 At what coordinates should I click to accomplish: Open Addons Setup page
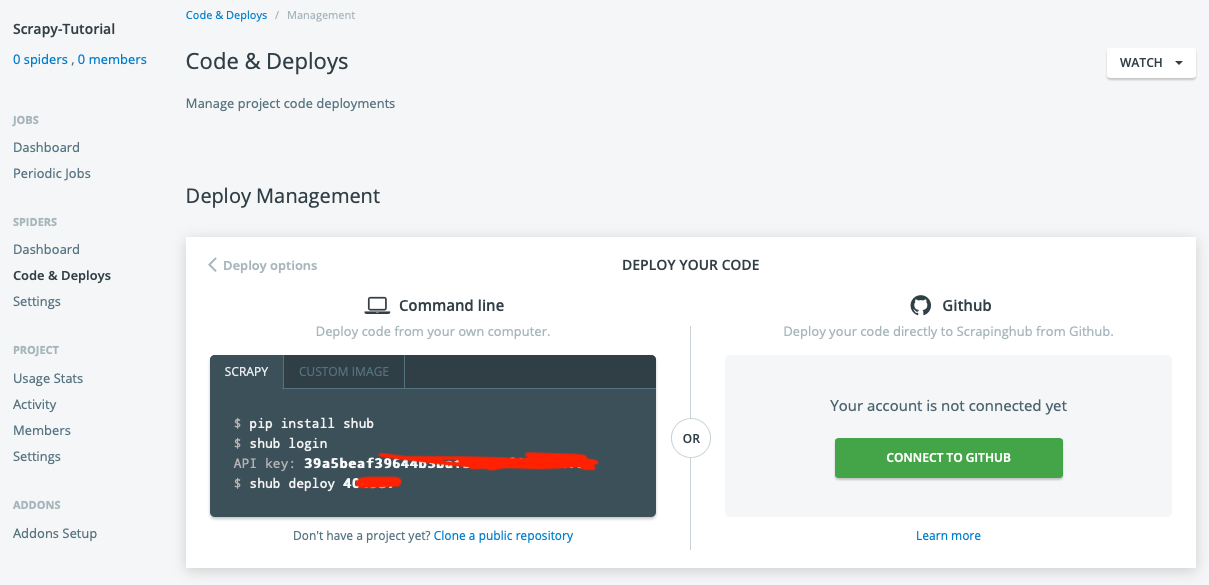point(55,533)
